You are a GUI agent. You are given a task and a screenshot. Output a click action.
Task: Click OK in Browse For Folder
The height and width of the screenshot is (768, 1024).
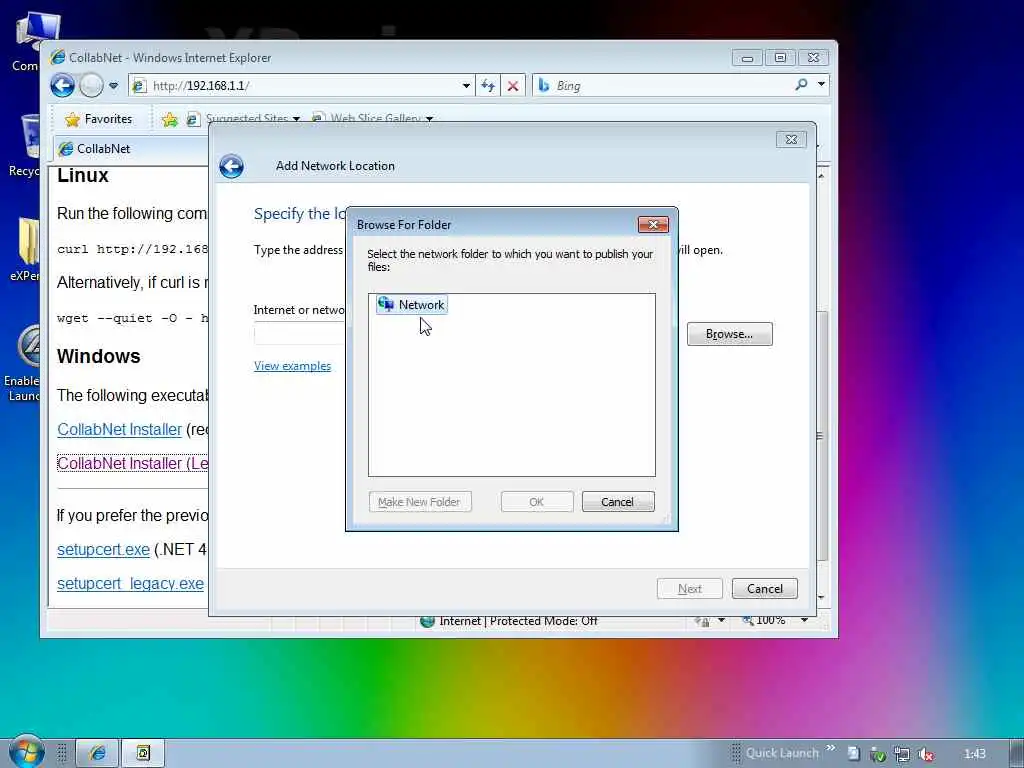(537, 502)
